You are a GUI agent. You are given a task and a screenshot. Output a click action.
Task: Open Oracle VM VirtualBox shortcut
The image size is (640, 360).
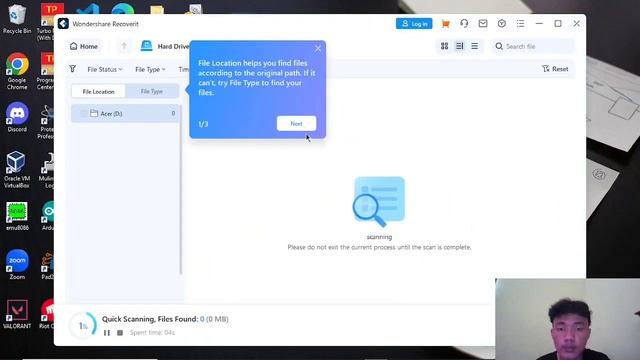tap(17, 169)
